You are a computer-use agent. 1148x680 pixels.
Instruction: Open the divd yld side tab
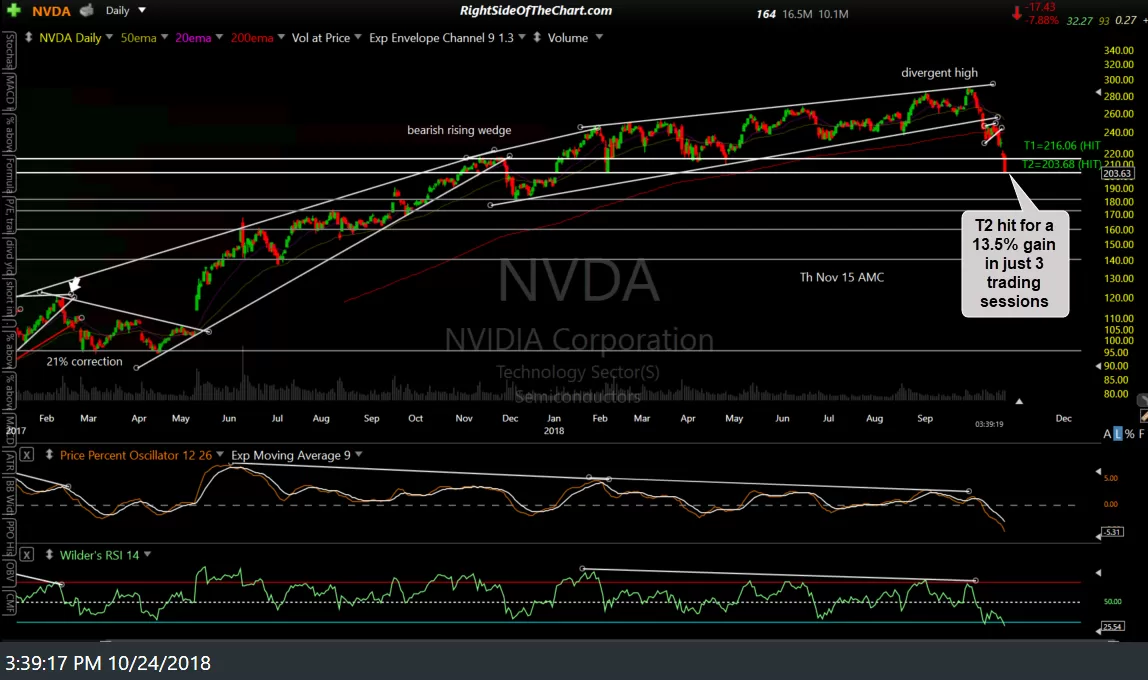10,258
